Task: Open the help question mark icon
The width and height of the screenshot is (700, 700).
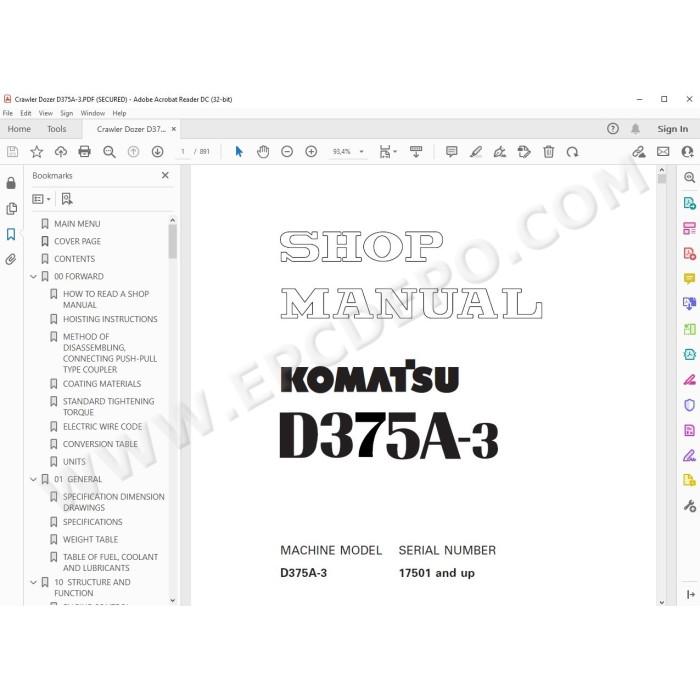Action: tap(612, 129)
